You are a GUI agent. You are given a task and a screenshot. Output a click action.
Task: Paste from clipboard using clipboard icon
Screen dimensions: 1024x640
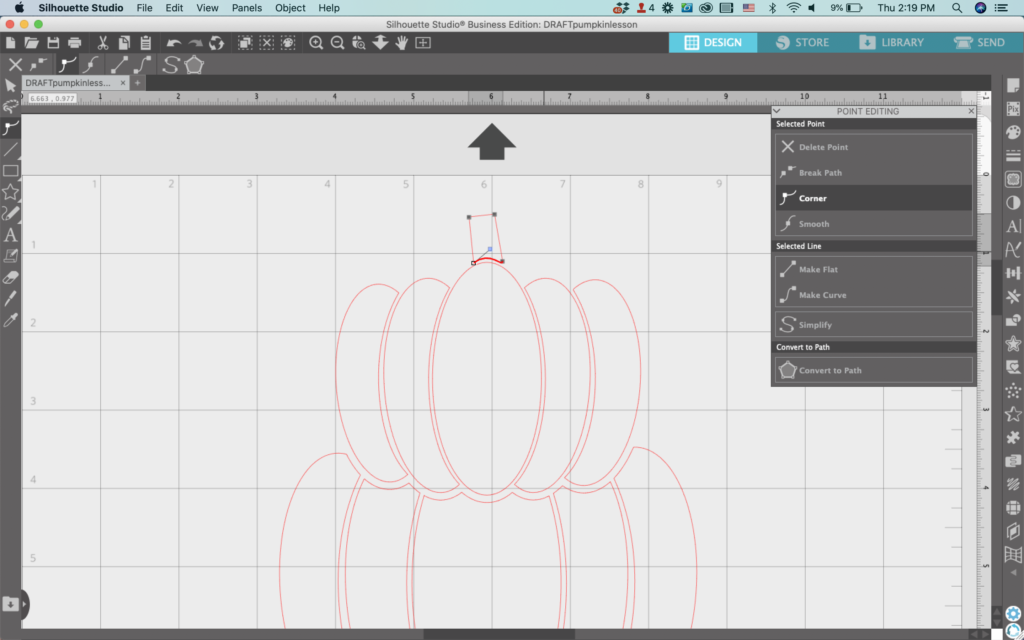[x=146, y=43]
